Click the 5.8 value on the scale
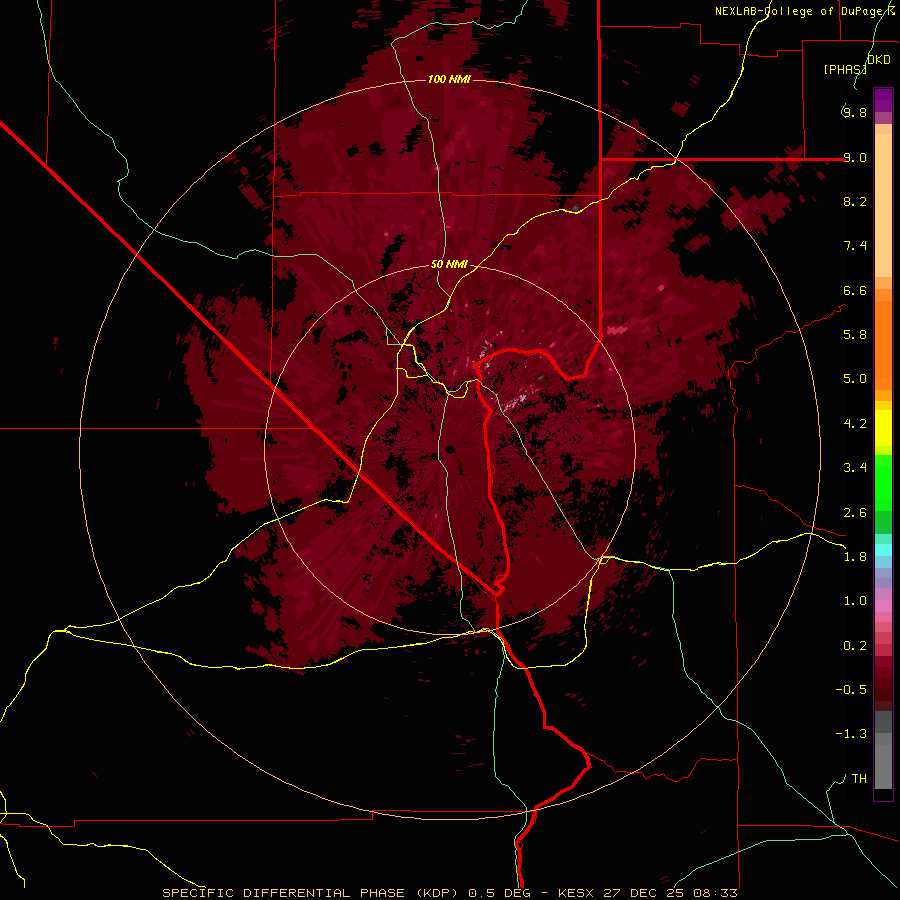The height and width of the screenshot is (900, 900). coord(855,335)
